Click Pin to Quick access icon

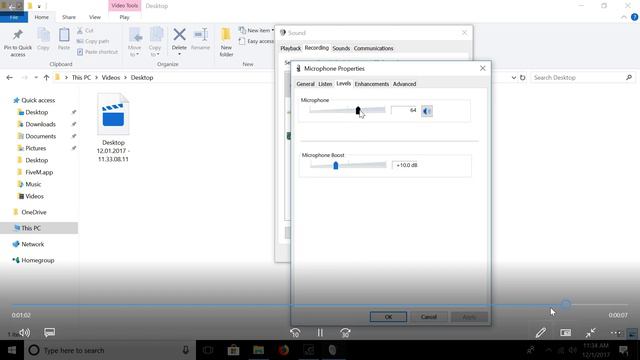pyautogui.click(x=18, y=35)
